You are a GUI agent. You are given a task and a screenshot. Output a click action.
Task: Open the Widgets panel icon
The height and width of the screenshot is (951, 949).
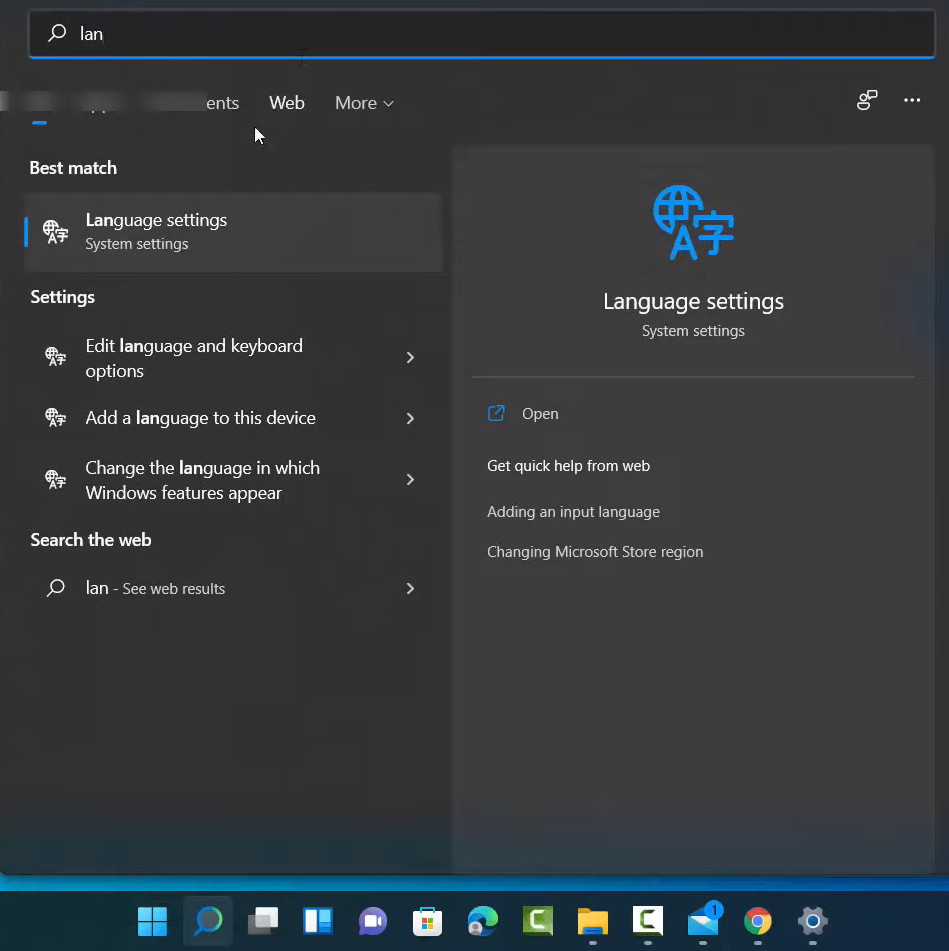(x=318, y=920)
